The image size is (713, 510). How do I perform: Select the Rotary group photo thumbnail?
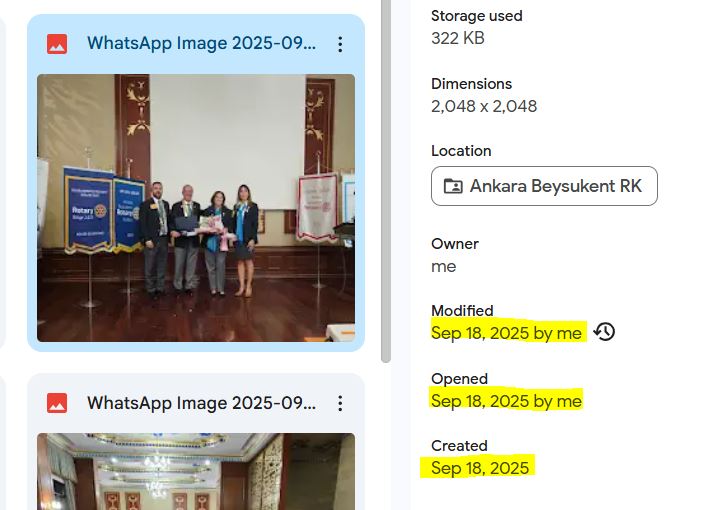tap(196, 208)
